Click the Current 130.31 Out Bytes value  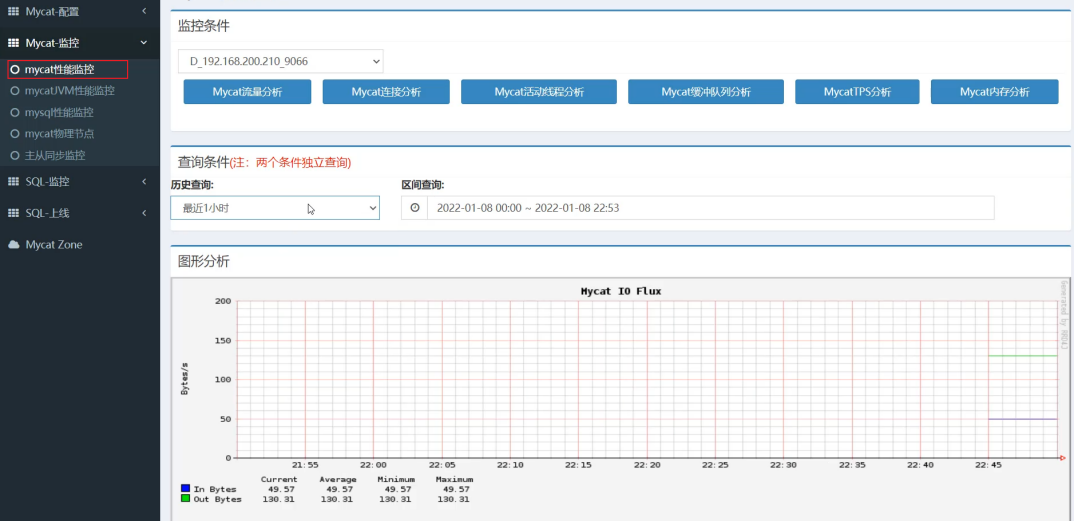pos(279,499)
